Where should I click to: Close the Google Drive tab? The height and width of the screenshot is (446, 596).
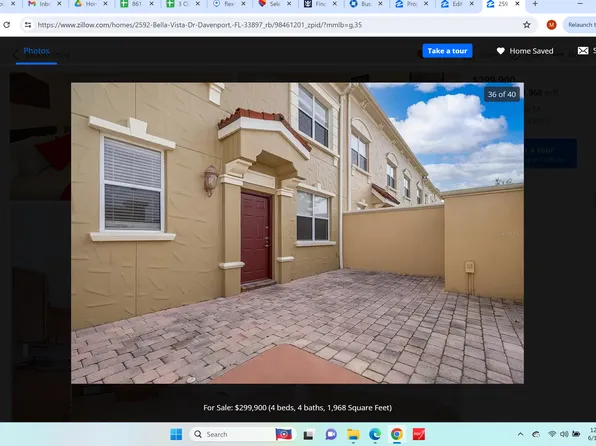tap(105, 3)
